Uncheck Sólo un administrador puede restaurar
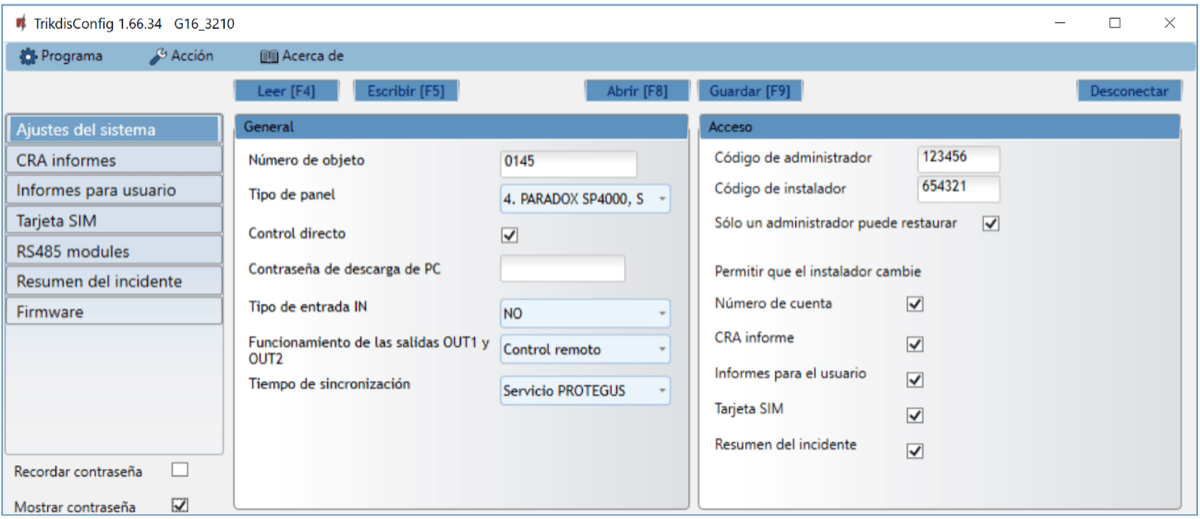This screenshot has width=1200, height=519. coord(991,223)
